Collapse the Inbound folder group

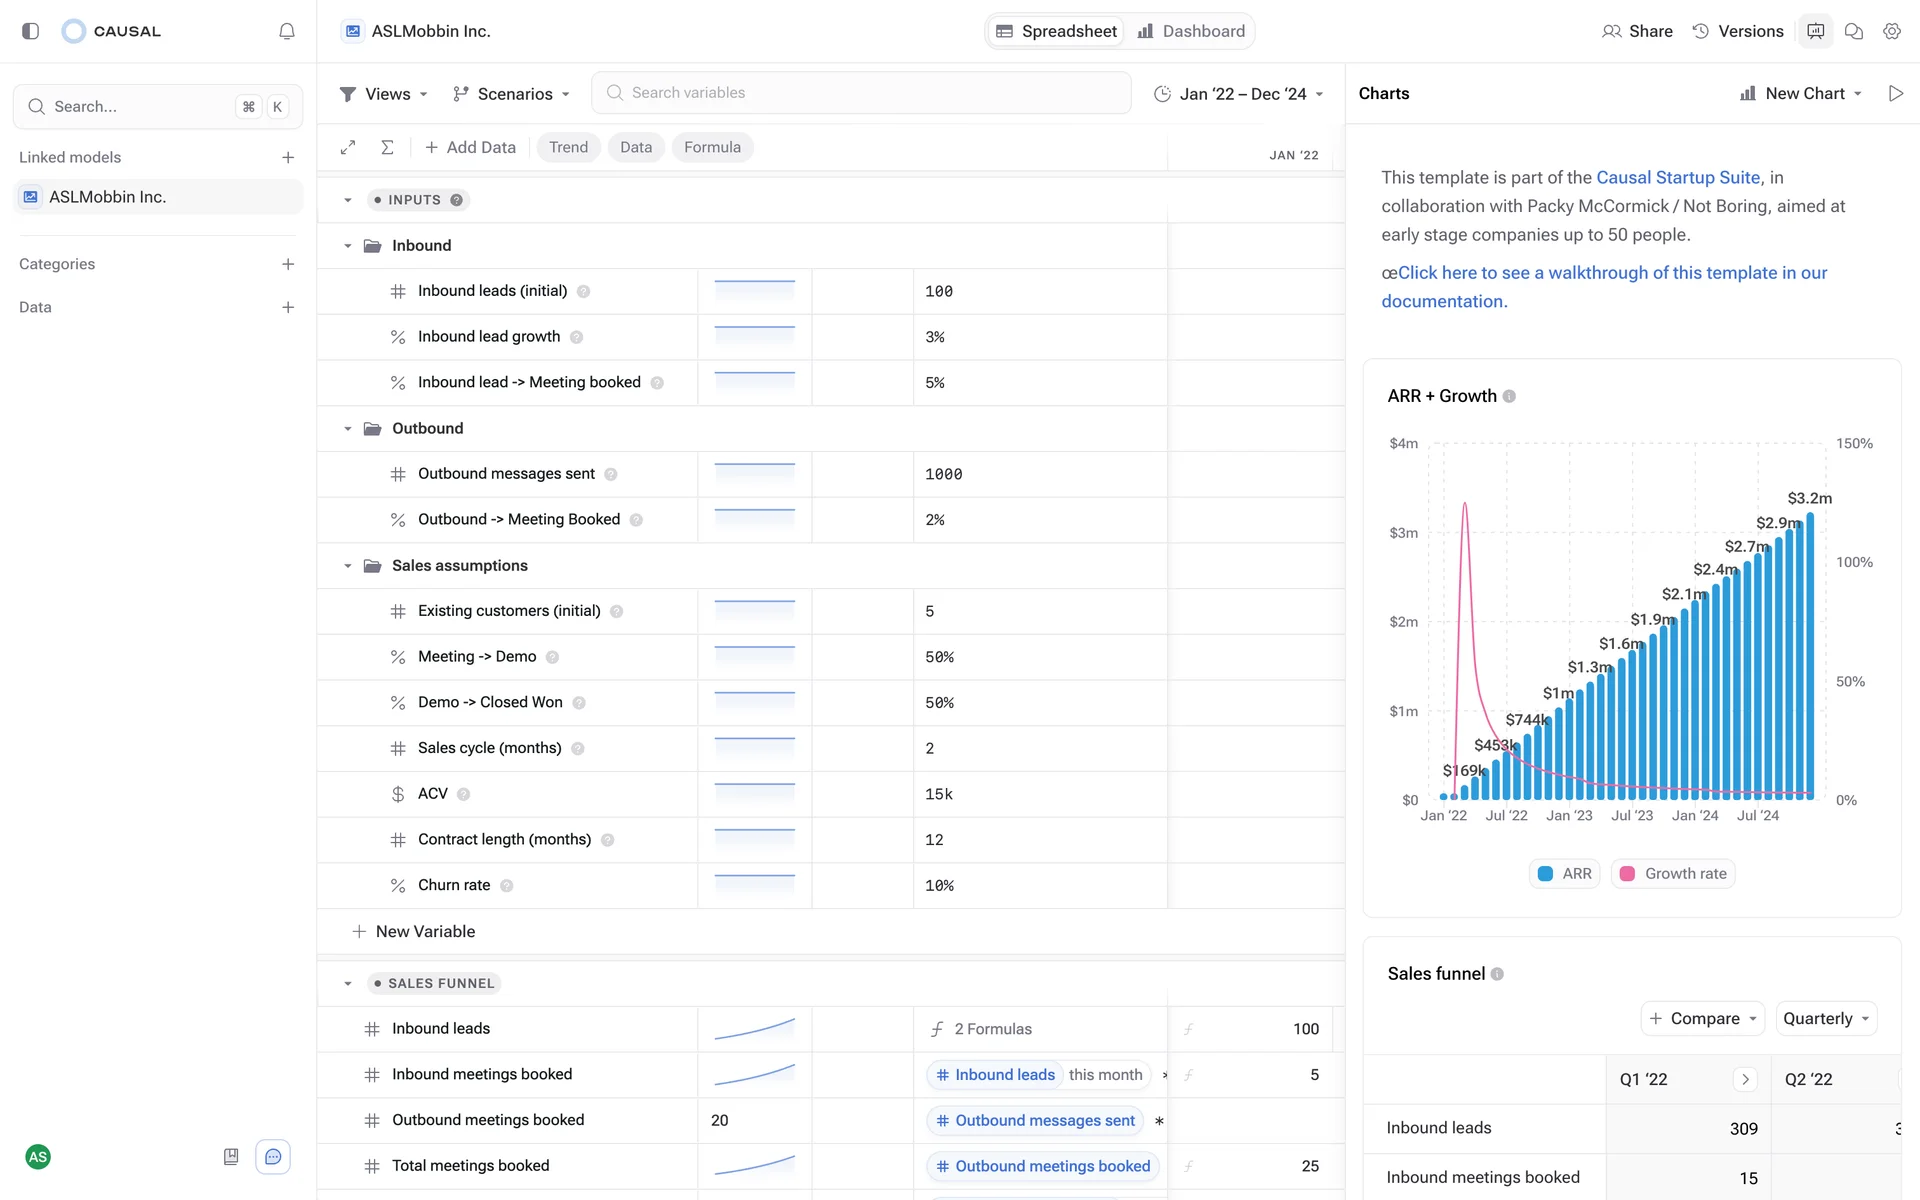pos(348,246)
